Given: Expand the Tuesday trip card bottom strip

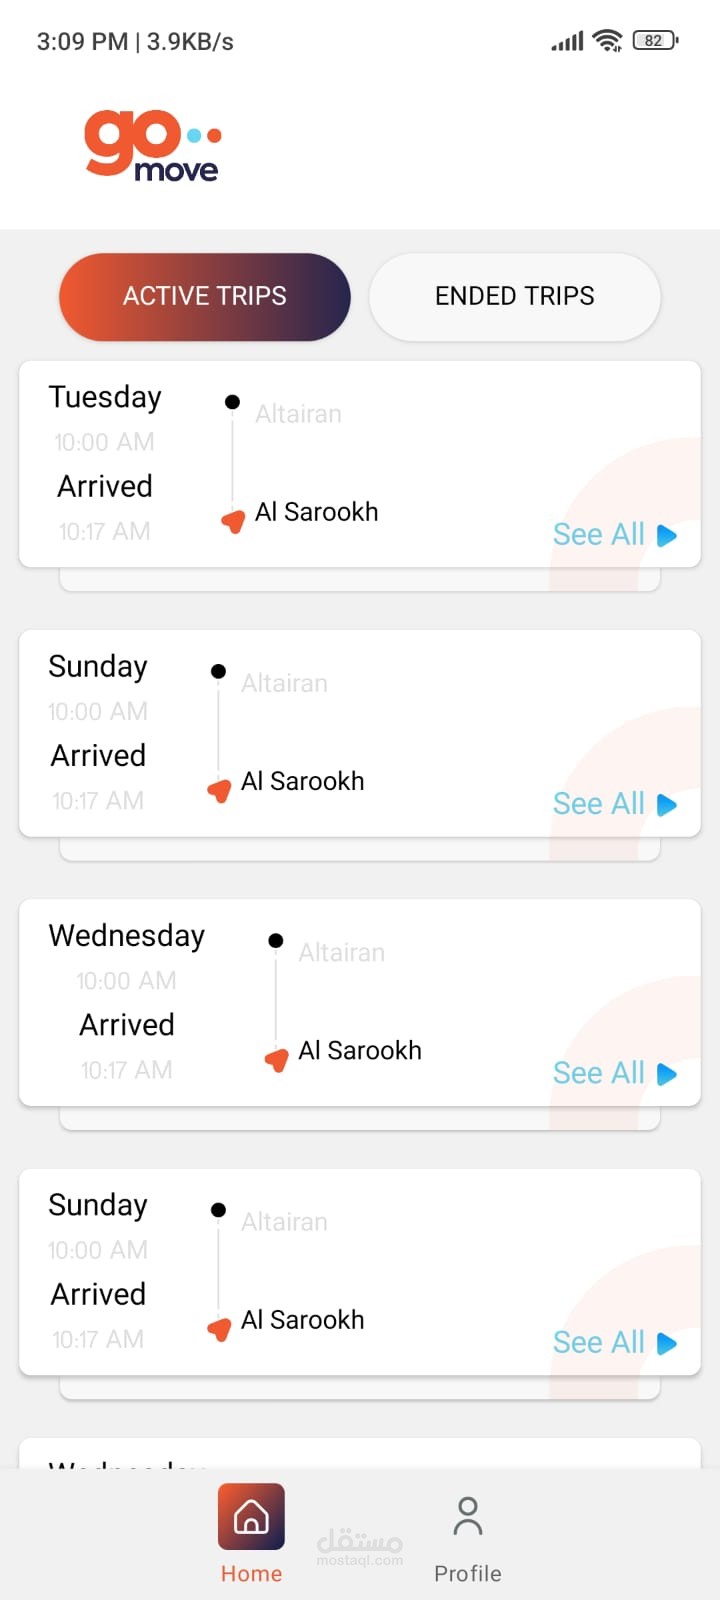Looking at the screenshot, I should pos(360,580).
